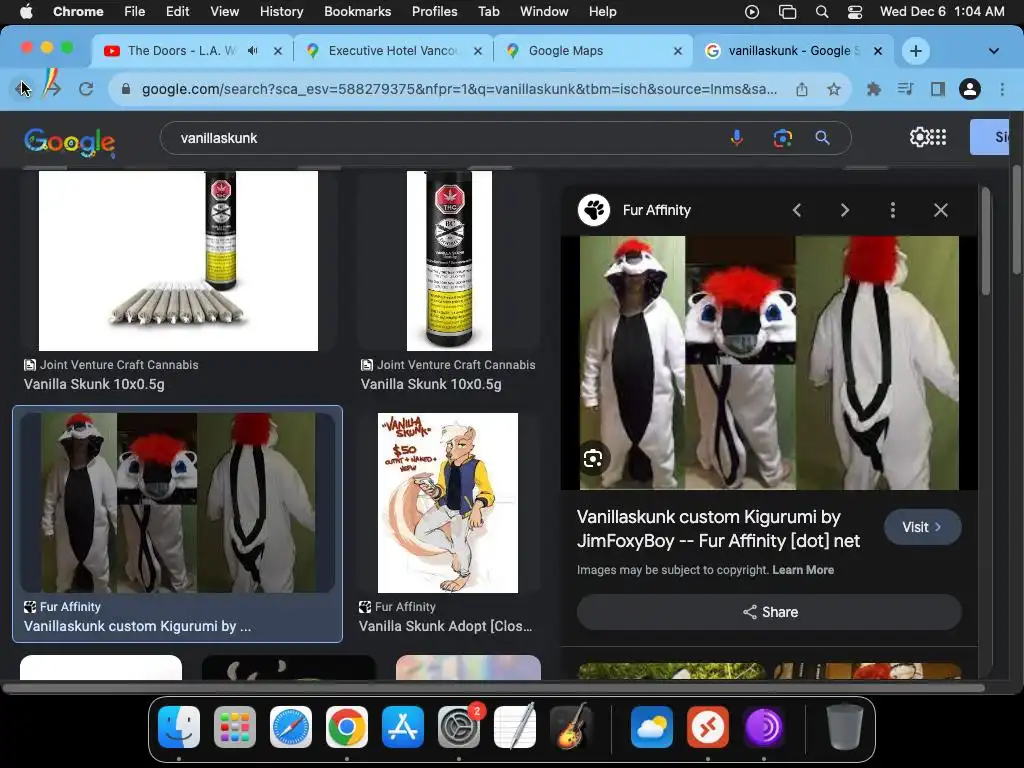
Task: Open the Bookmarks menu
Action: 357,12
